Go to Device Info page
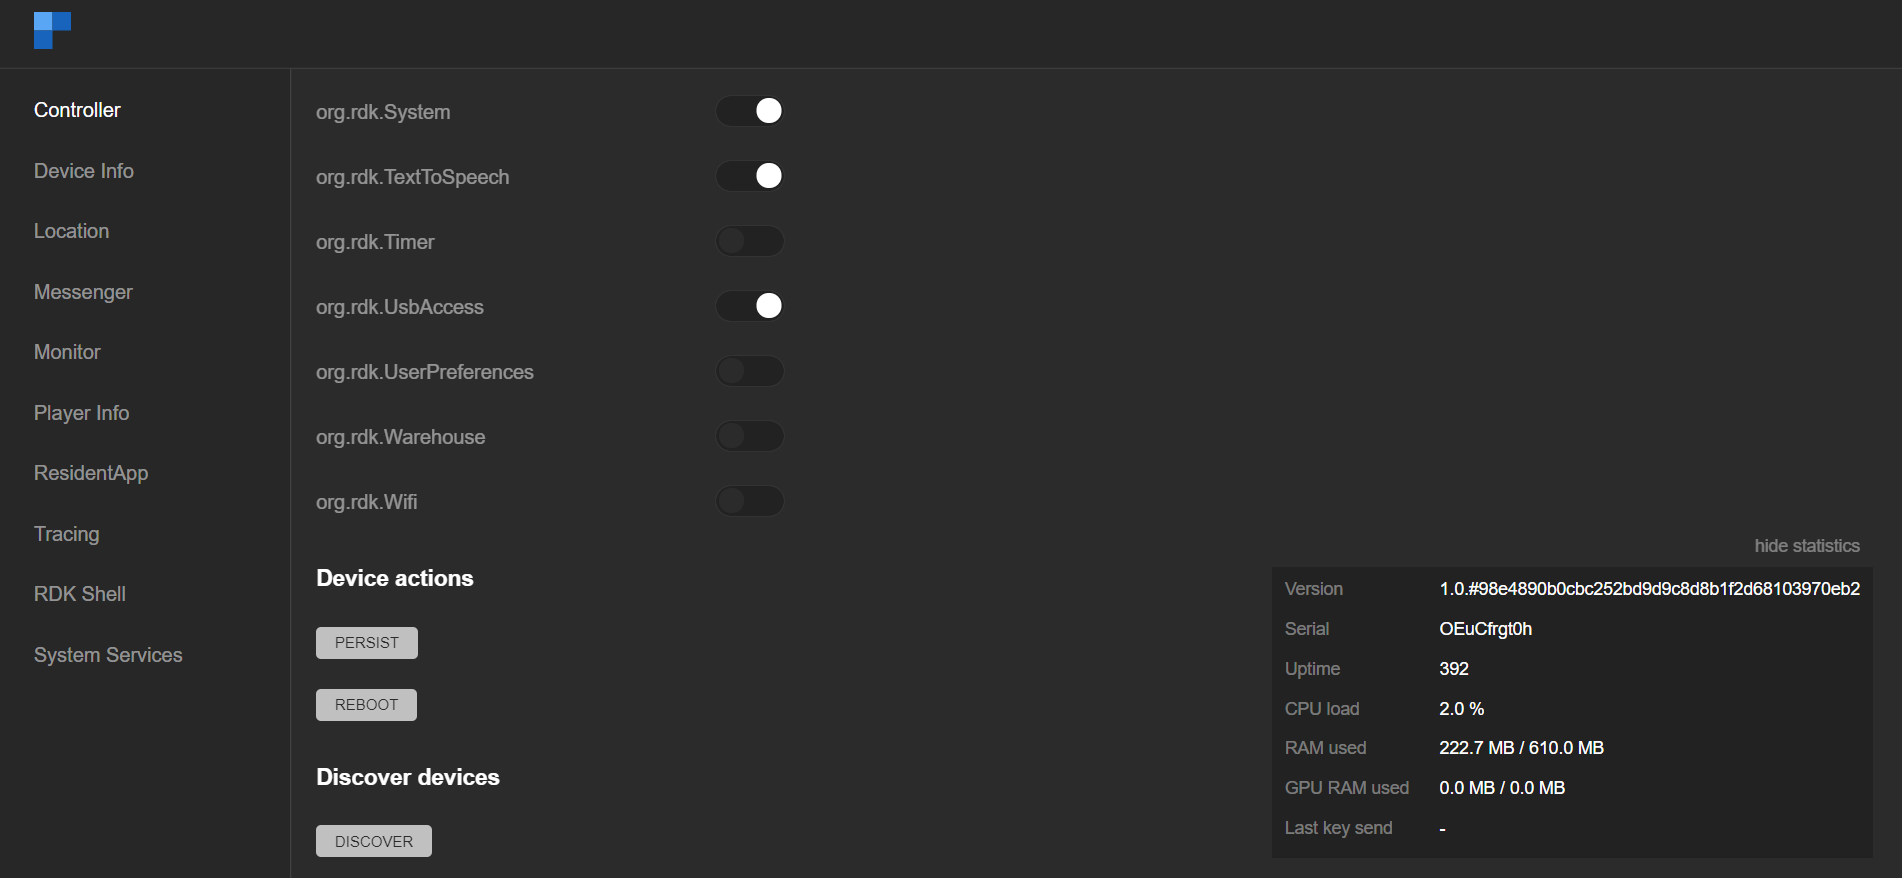 click(84, 171)
